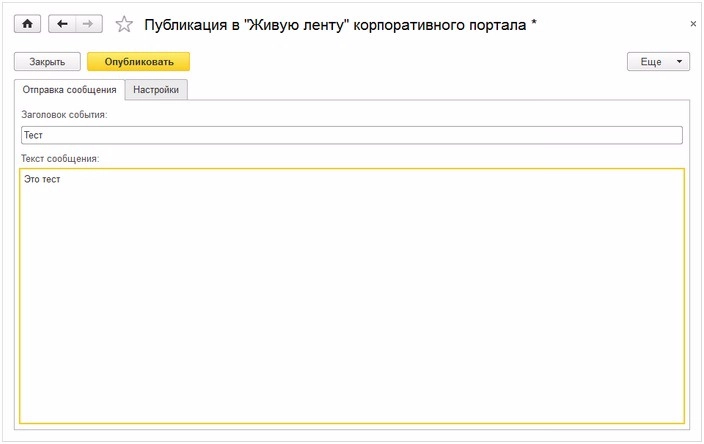This screenshot has height=444, width=704.
Task: Close the form with the X icon
Action: 694,23
